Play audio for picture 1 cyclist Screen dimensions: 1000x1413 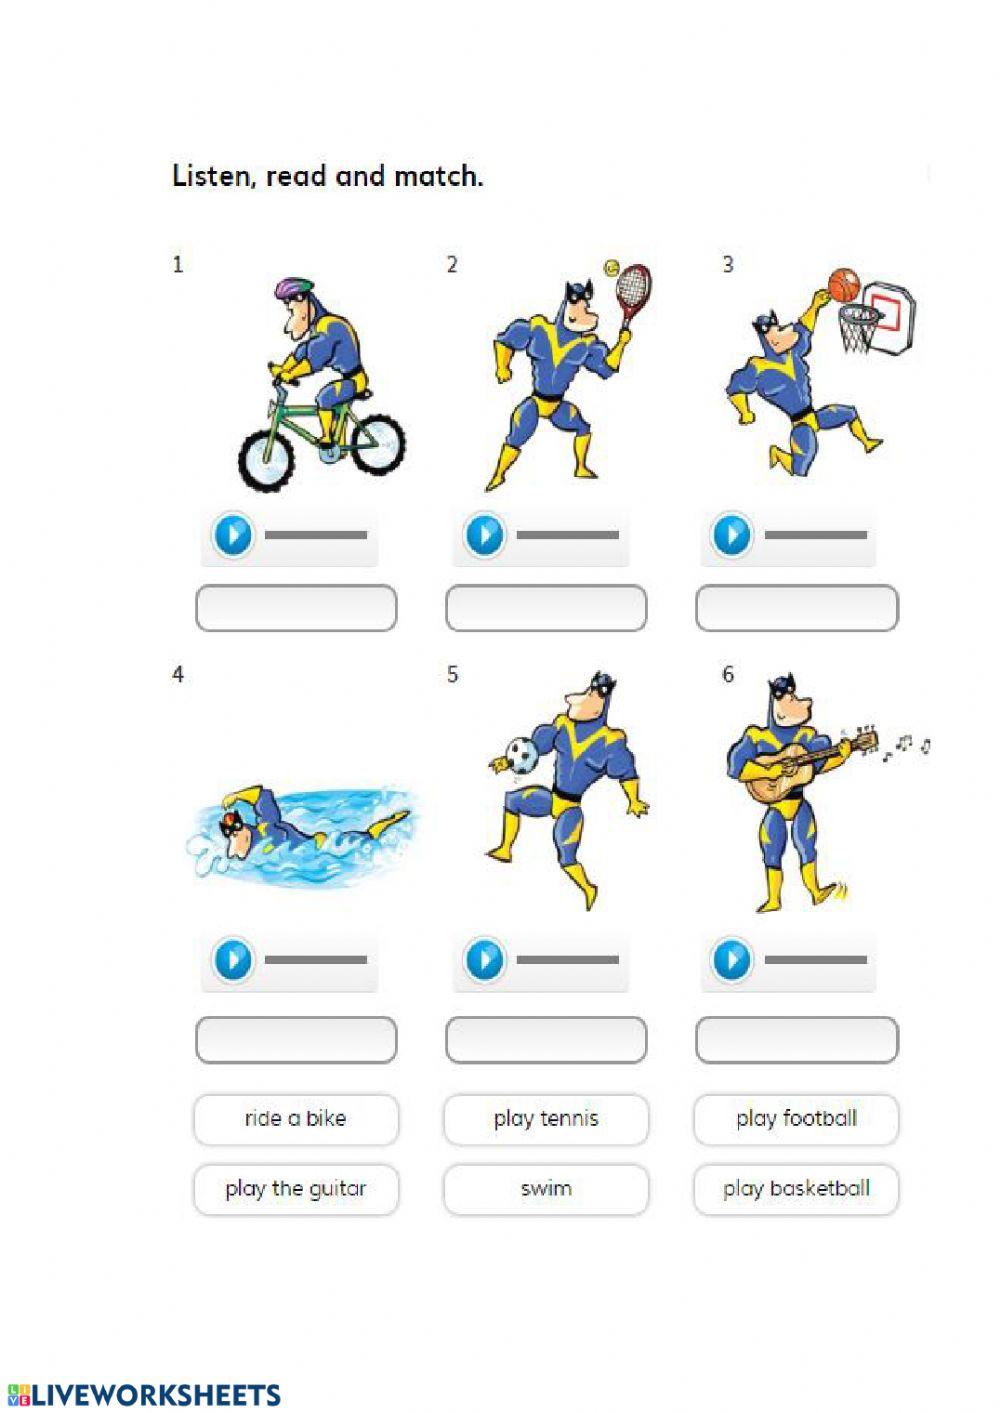point(233,535)
